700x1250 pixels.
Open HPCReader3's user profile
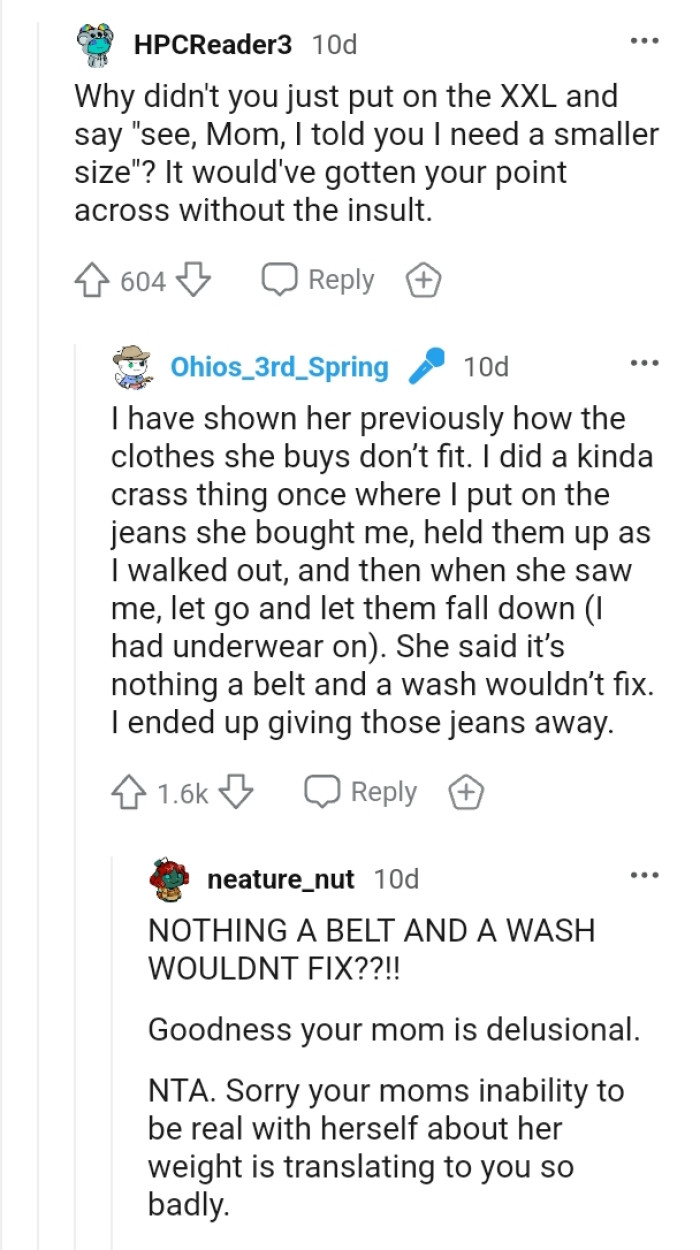(213, 45)
